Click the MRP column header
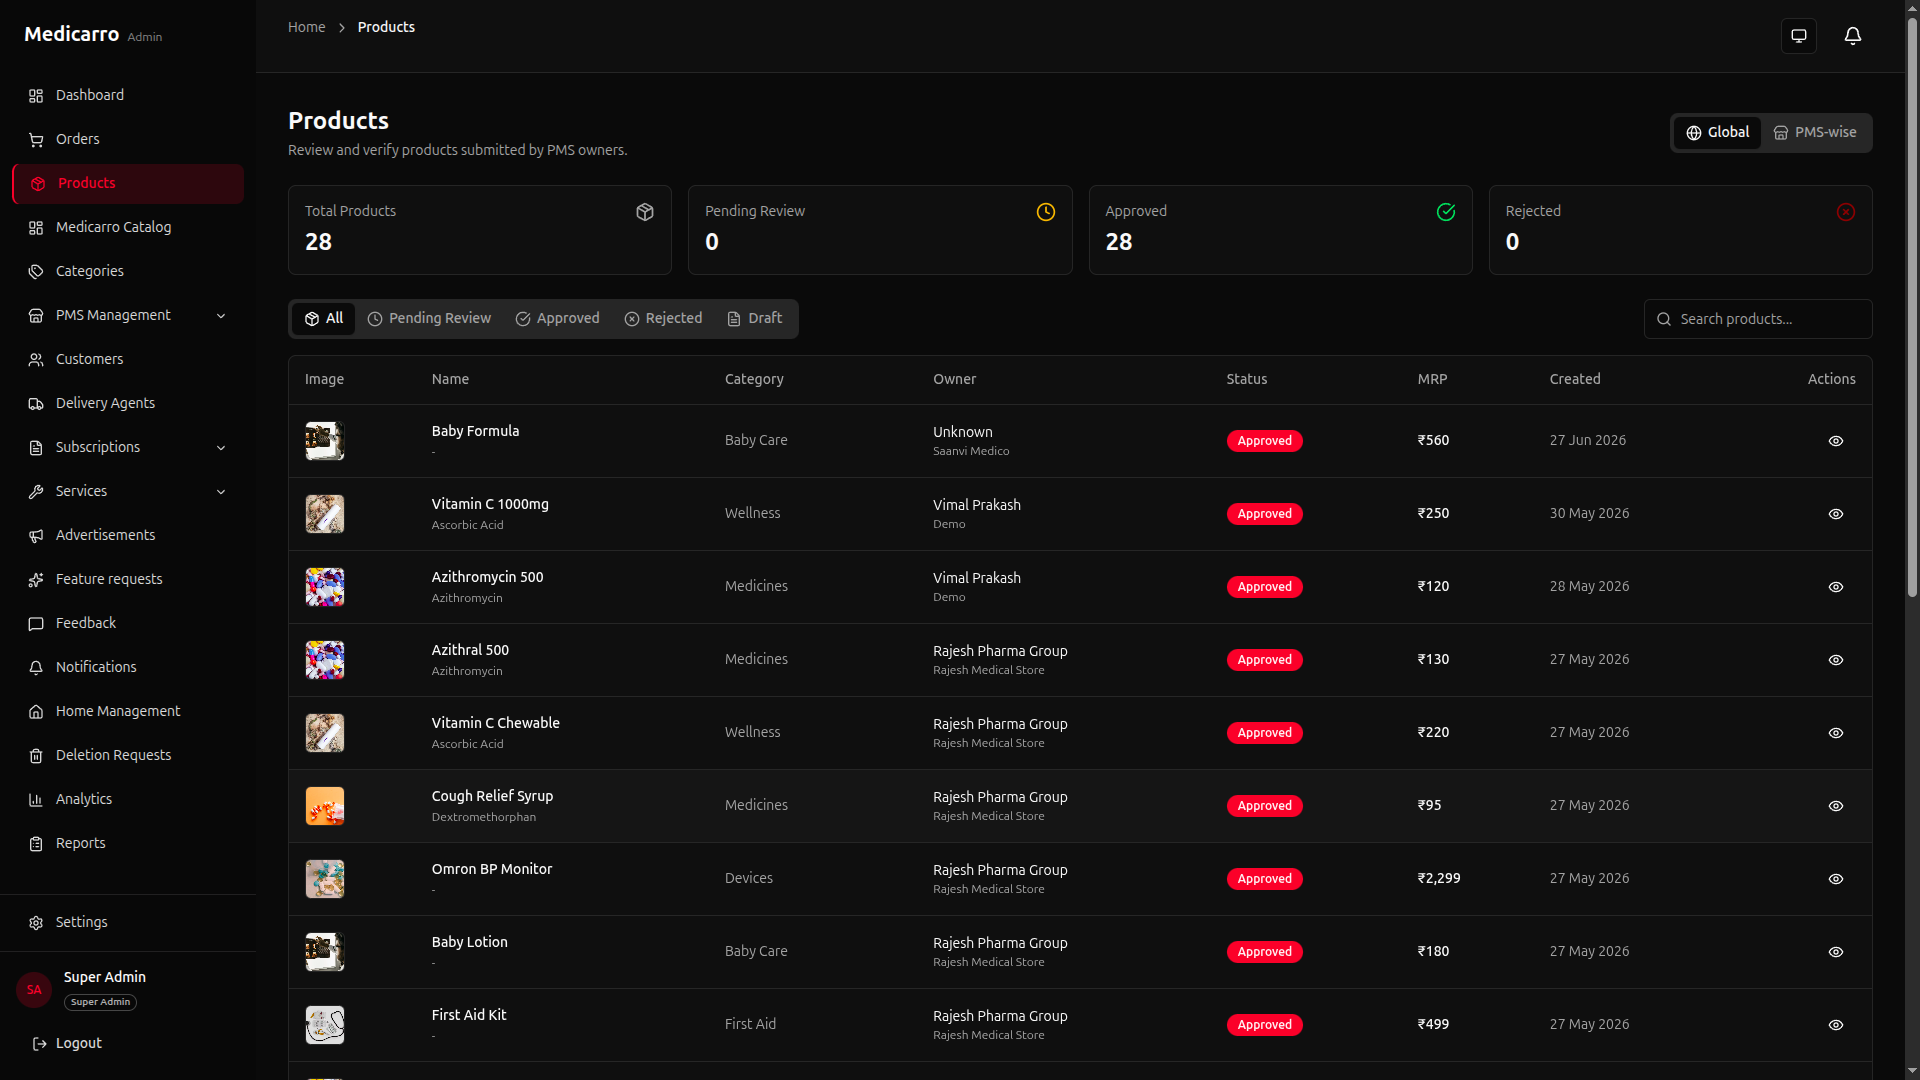This screenshot has width=1920, height=1080. coord(1432,380)
